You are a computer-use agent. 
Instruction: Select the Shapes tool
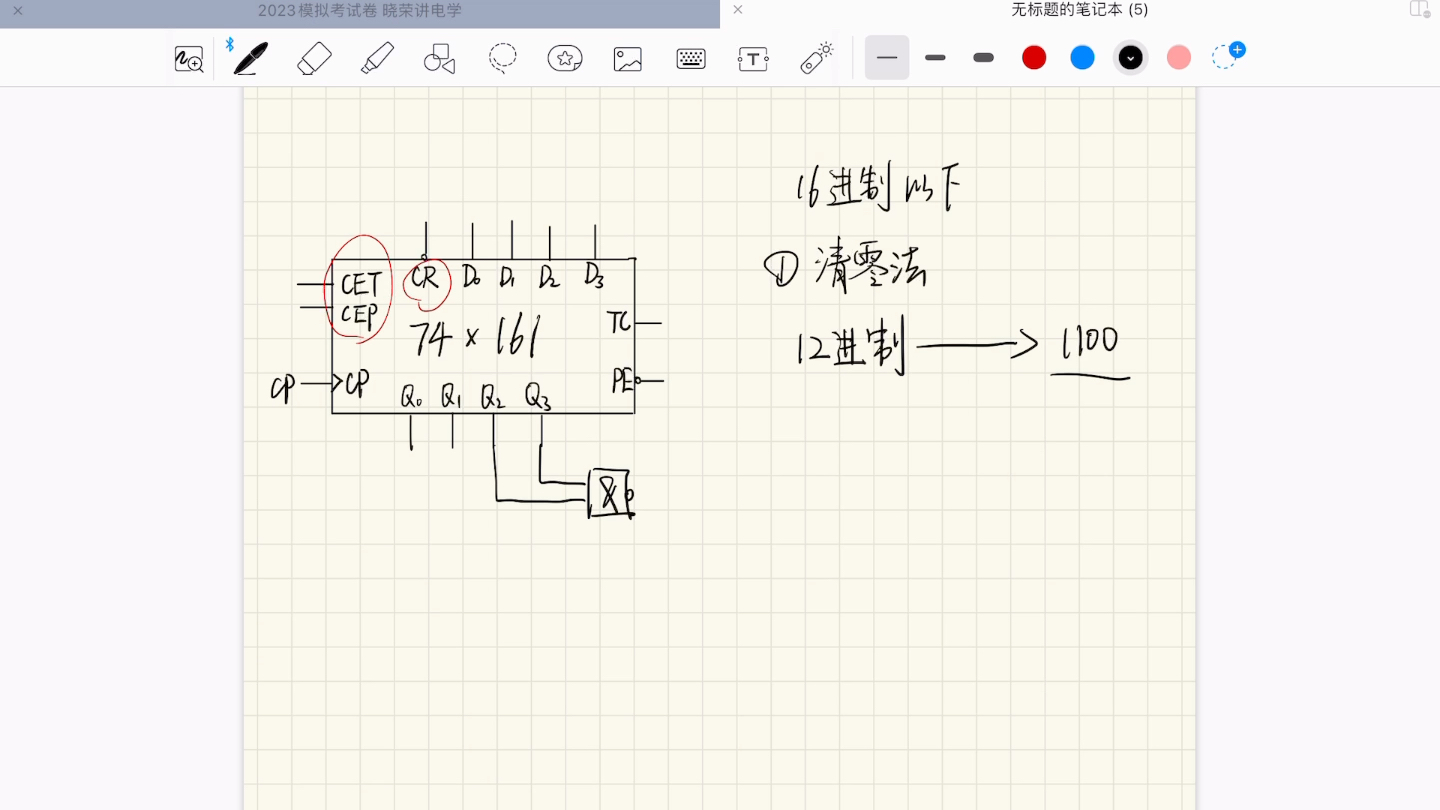click(440, 58)
